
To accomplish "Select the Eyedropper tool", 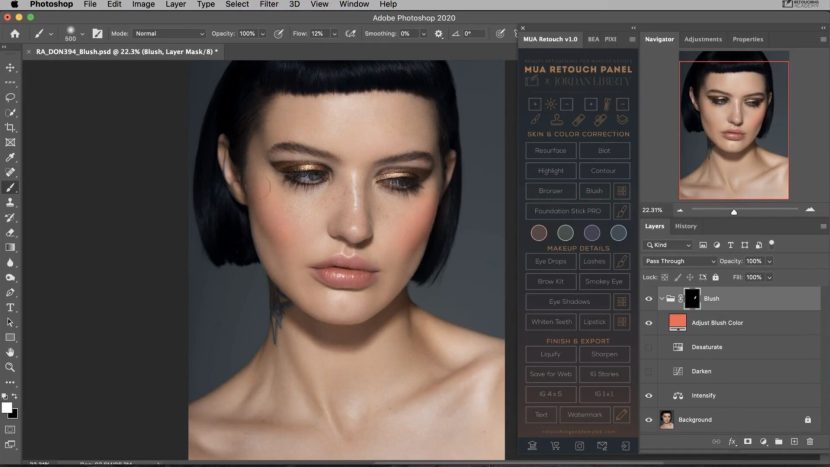I will (x=10, y=157).
